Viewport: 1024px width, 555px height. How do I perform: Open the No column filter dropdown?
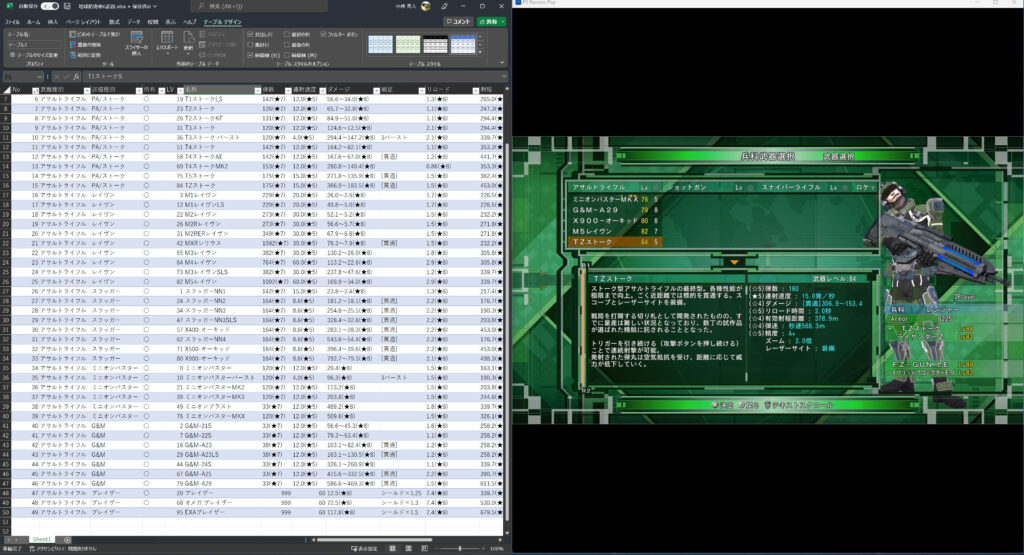pyautogui.click(x=35, y=90)
